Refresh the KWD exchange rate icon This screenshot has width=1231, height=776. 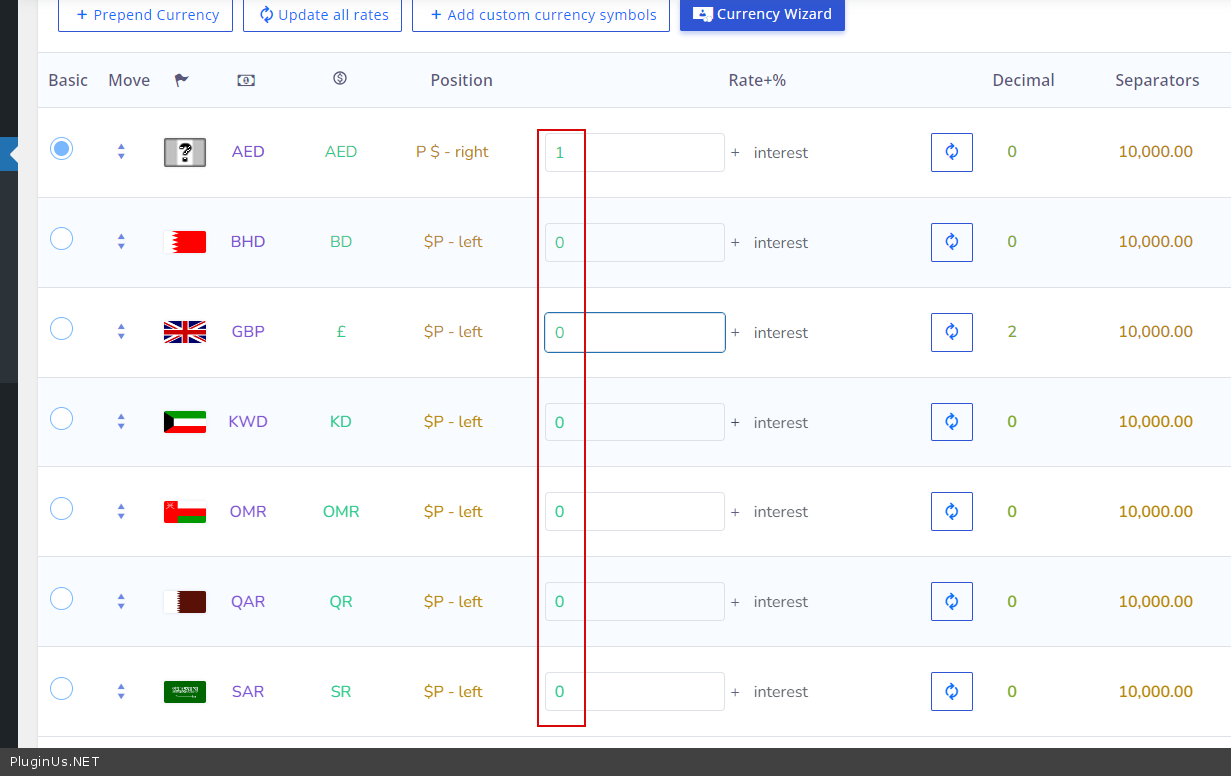tap(951, 422)
